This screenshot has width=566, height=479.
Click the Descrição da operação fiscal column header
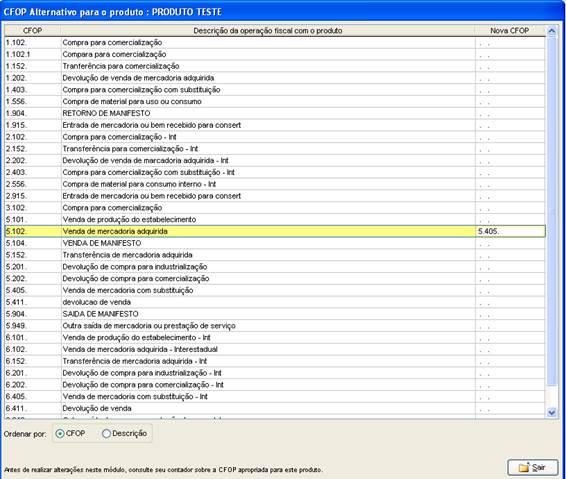(x=268, y=31)
